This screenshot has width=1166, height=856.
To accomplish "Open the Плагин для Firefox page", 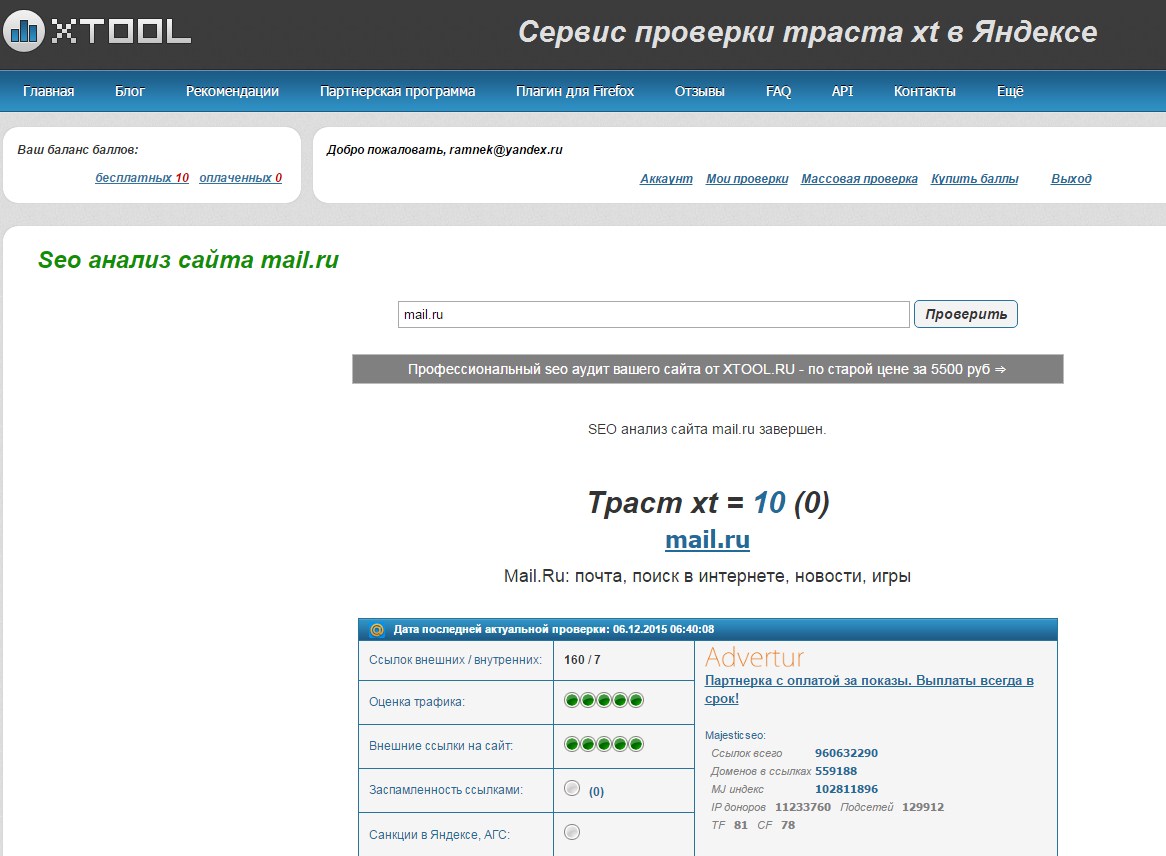I will [575, 91].
